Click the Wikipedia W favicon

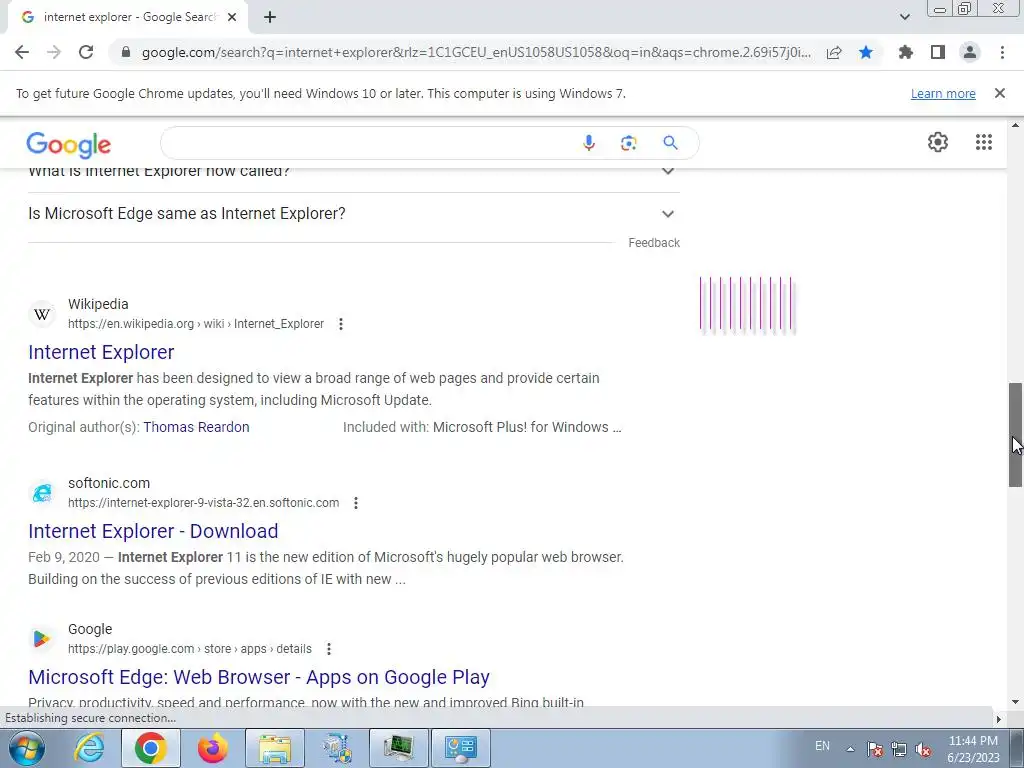coord(42,314)
